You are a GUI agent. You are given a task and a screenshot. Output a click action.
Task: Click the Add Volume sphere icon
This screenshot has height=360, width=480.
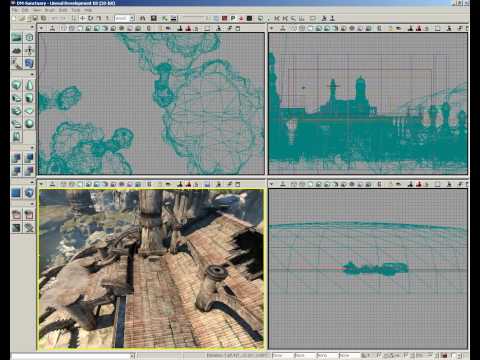pyautogui.click(x=29, y=193)
